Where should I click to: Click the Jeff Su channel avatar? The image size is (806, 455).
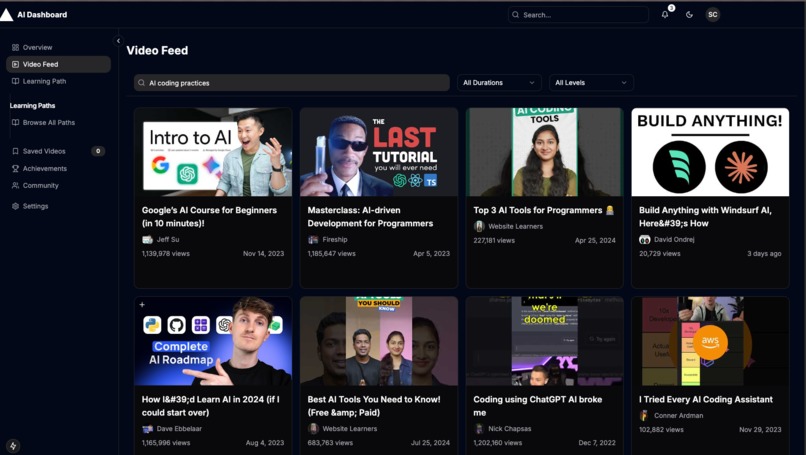coord(148,240)
